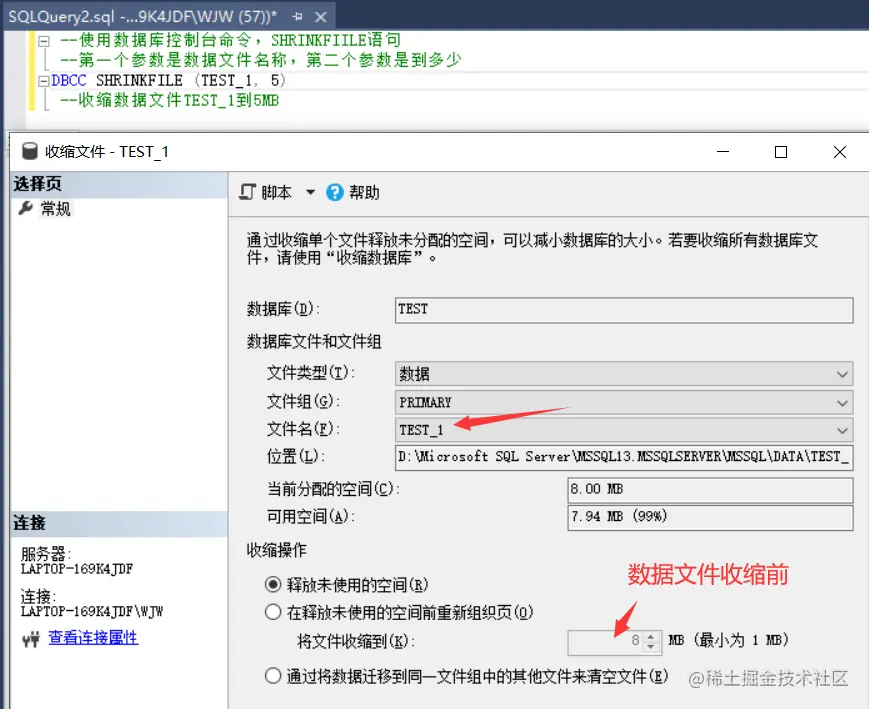Screen dimensions: 869x709
Task: Click the database icon in dialog title
Action: pyautogui.click(x=29, y=151)
